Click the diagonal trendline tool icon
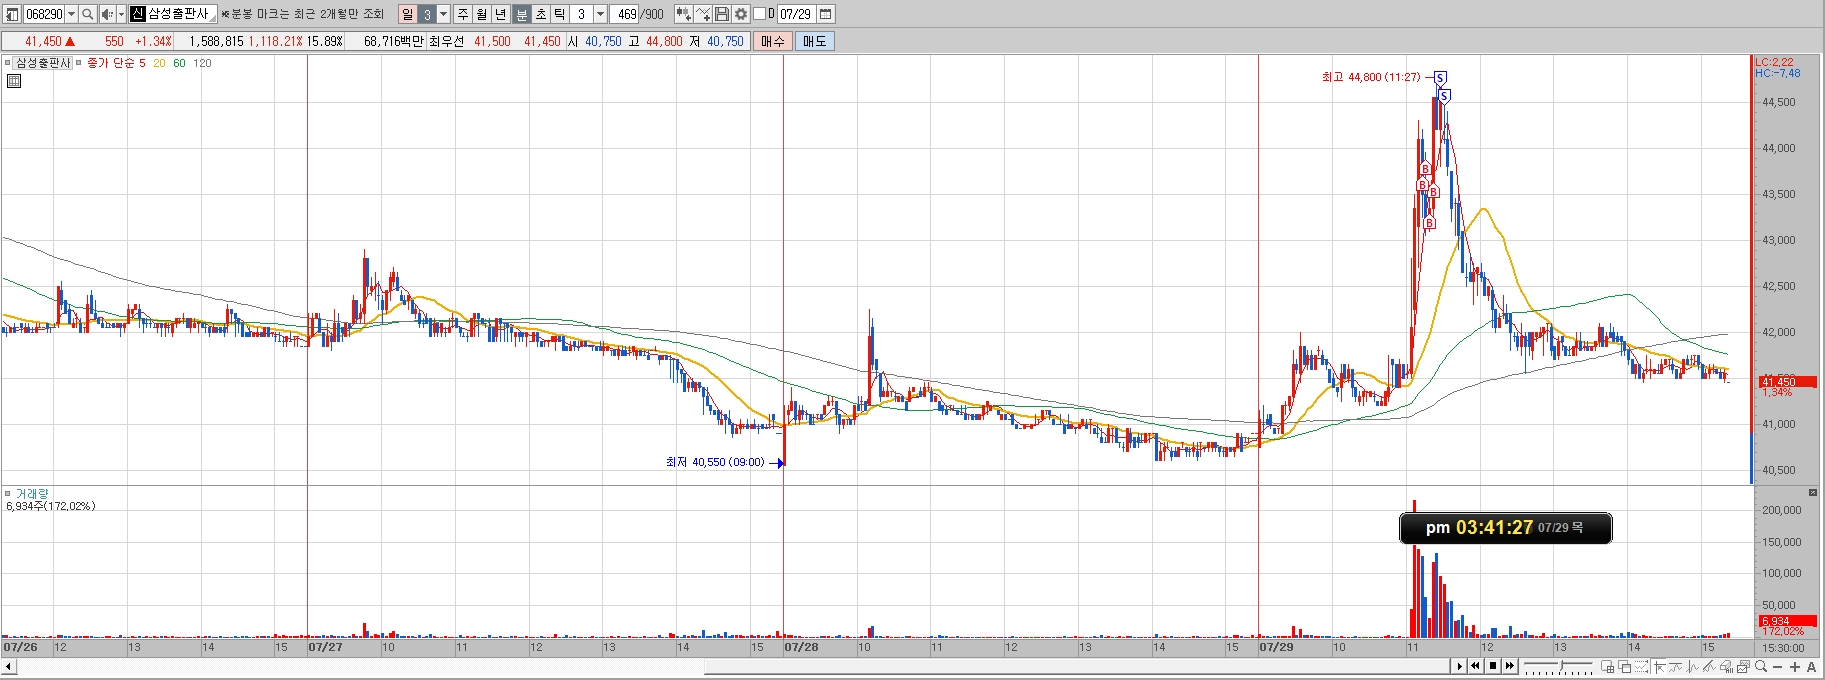Viewport: 1825px width, 680px height. coord(1709,666)
